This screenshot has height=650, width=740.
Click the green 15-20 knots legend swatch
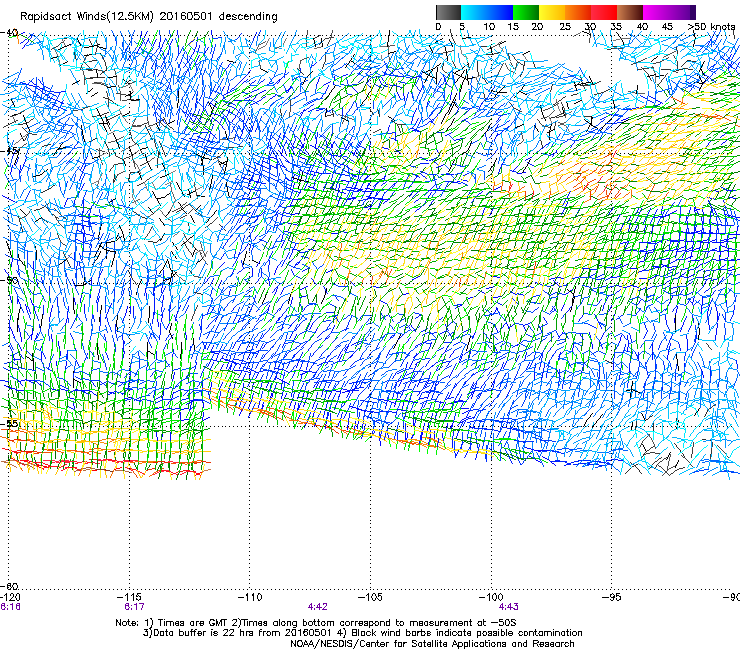tap(526, 12)
